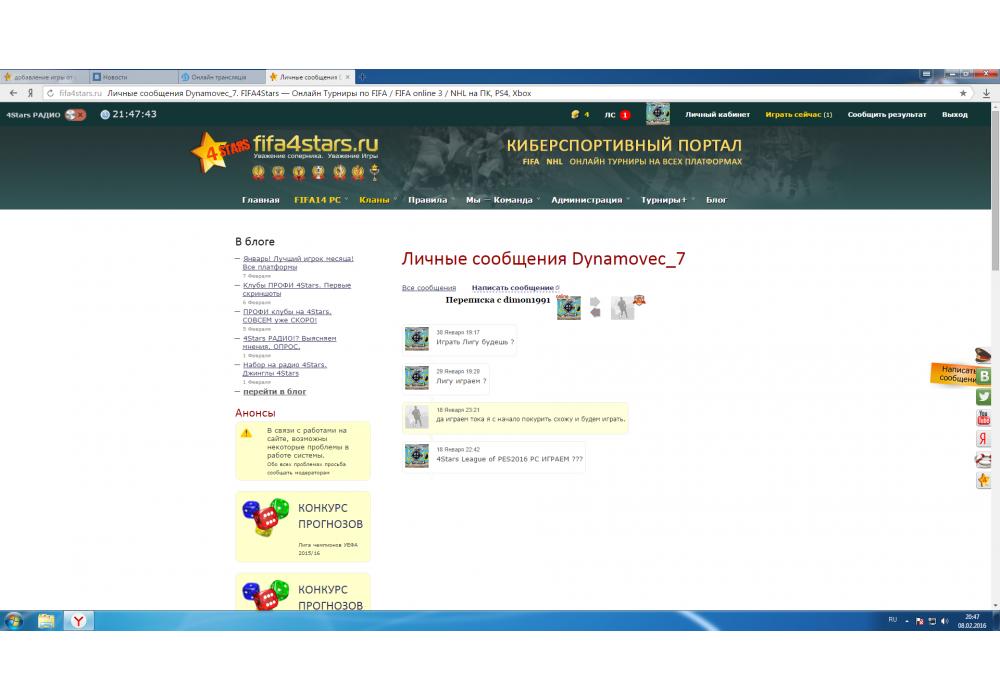Open the Twitter share icon on right sidebar

[984, 397]
